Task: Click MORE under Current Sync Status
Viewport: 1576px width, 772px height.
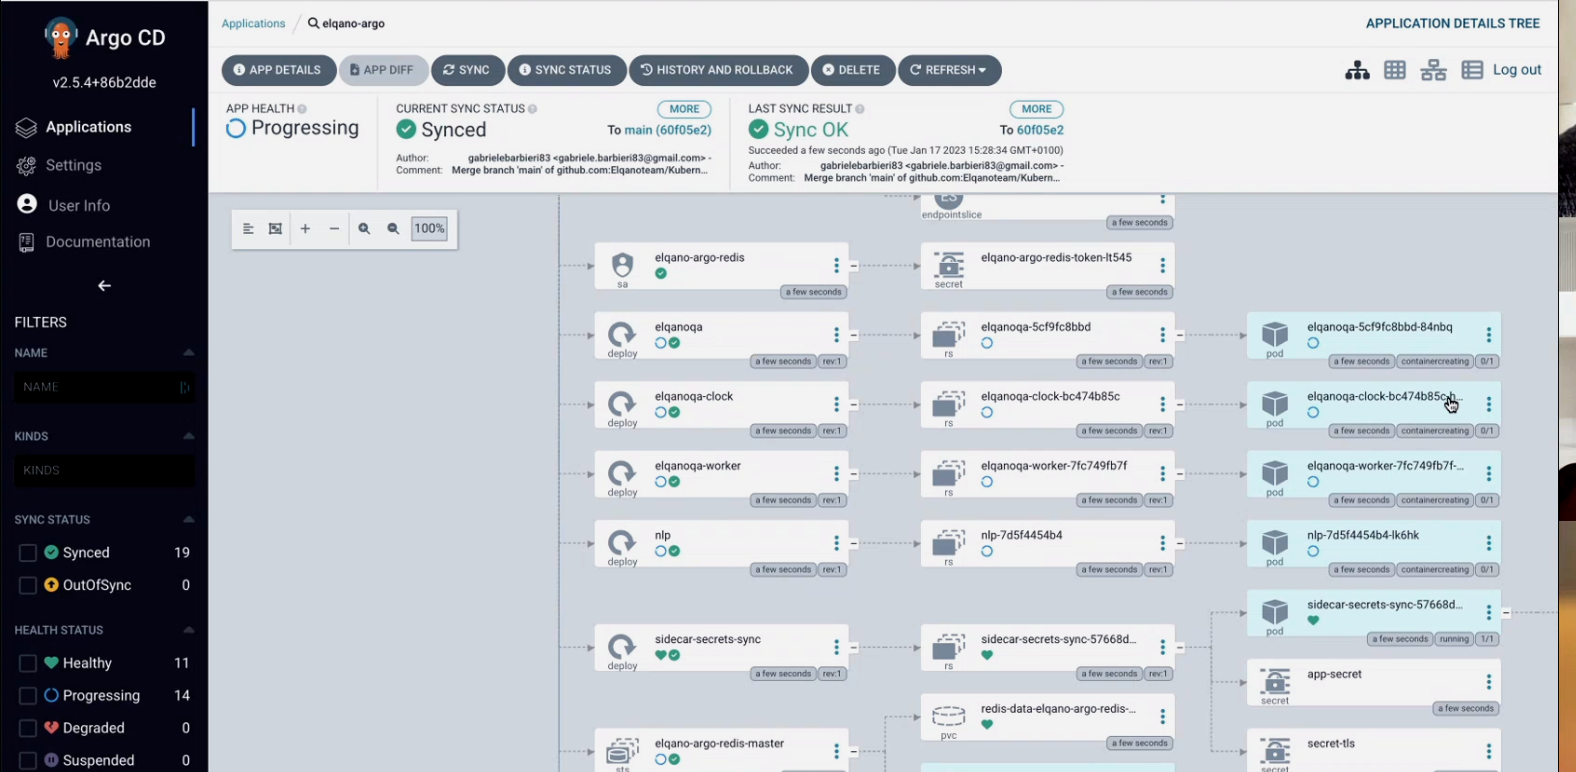Action: tap(684, 109)
